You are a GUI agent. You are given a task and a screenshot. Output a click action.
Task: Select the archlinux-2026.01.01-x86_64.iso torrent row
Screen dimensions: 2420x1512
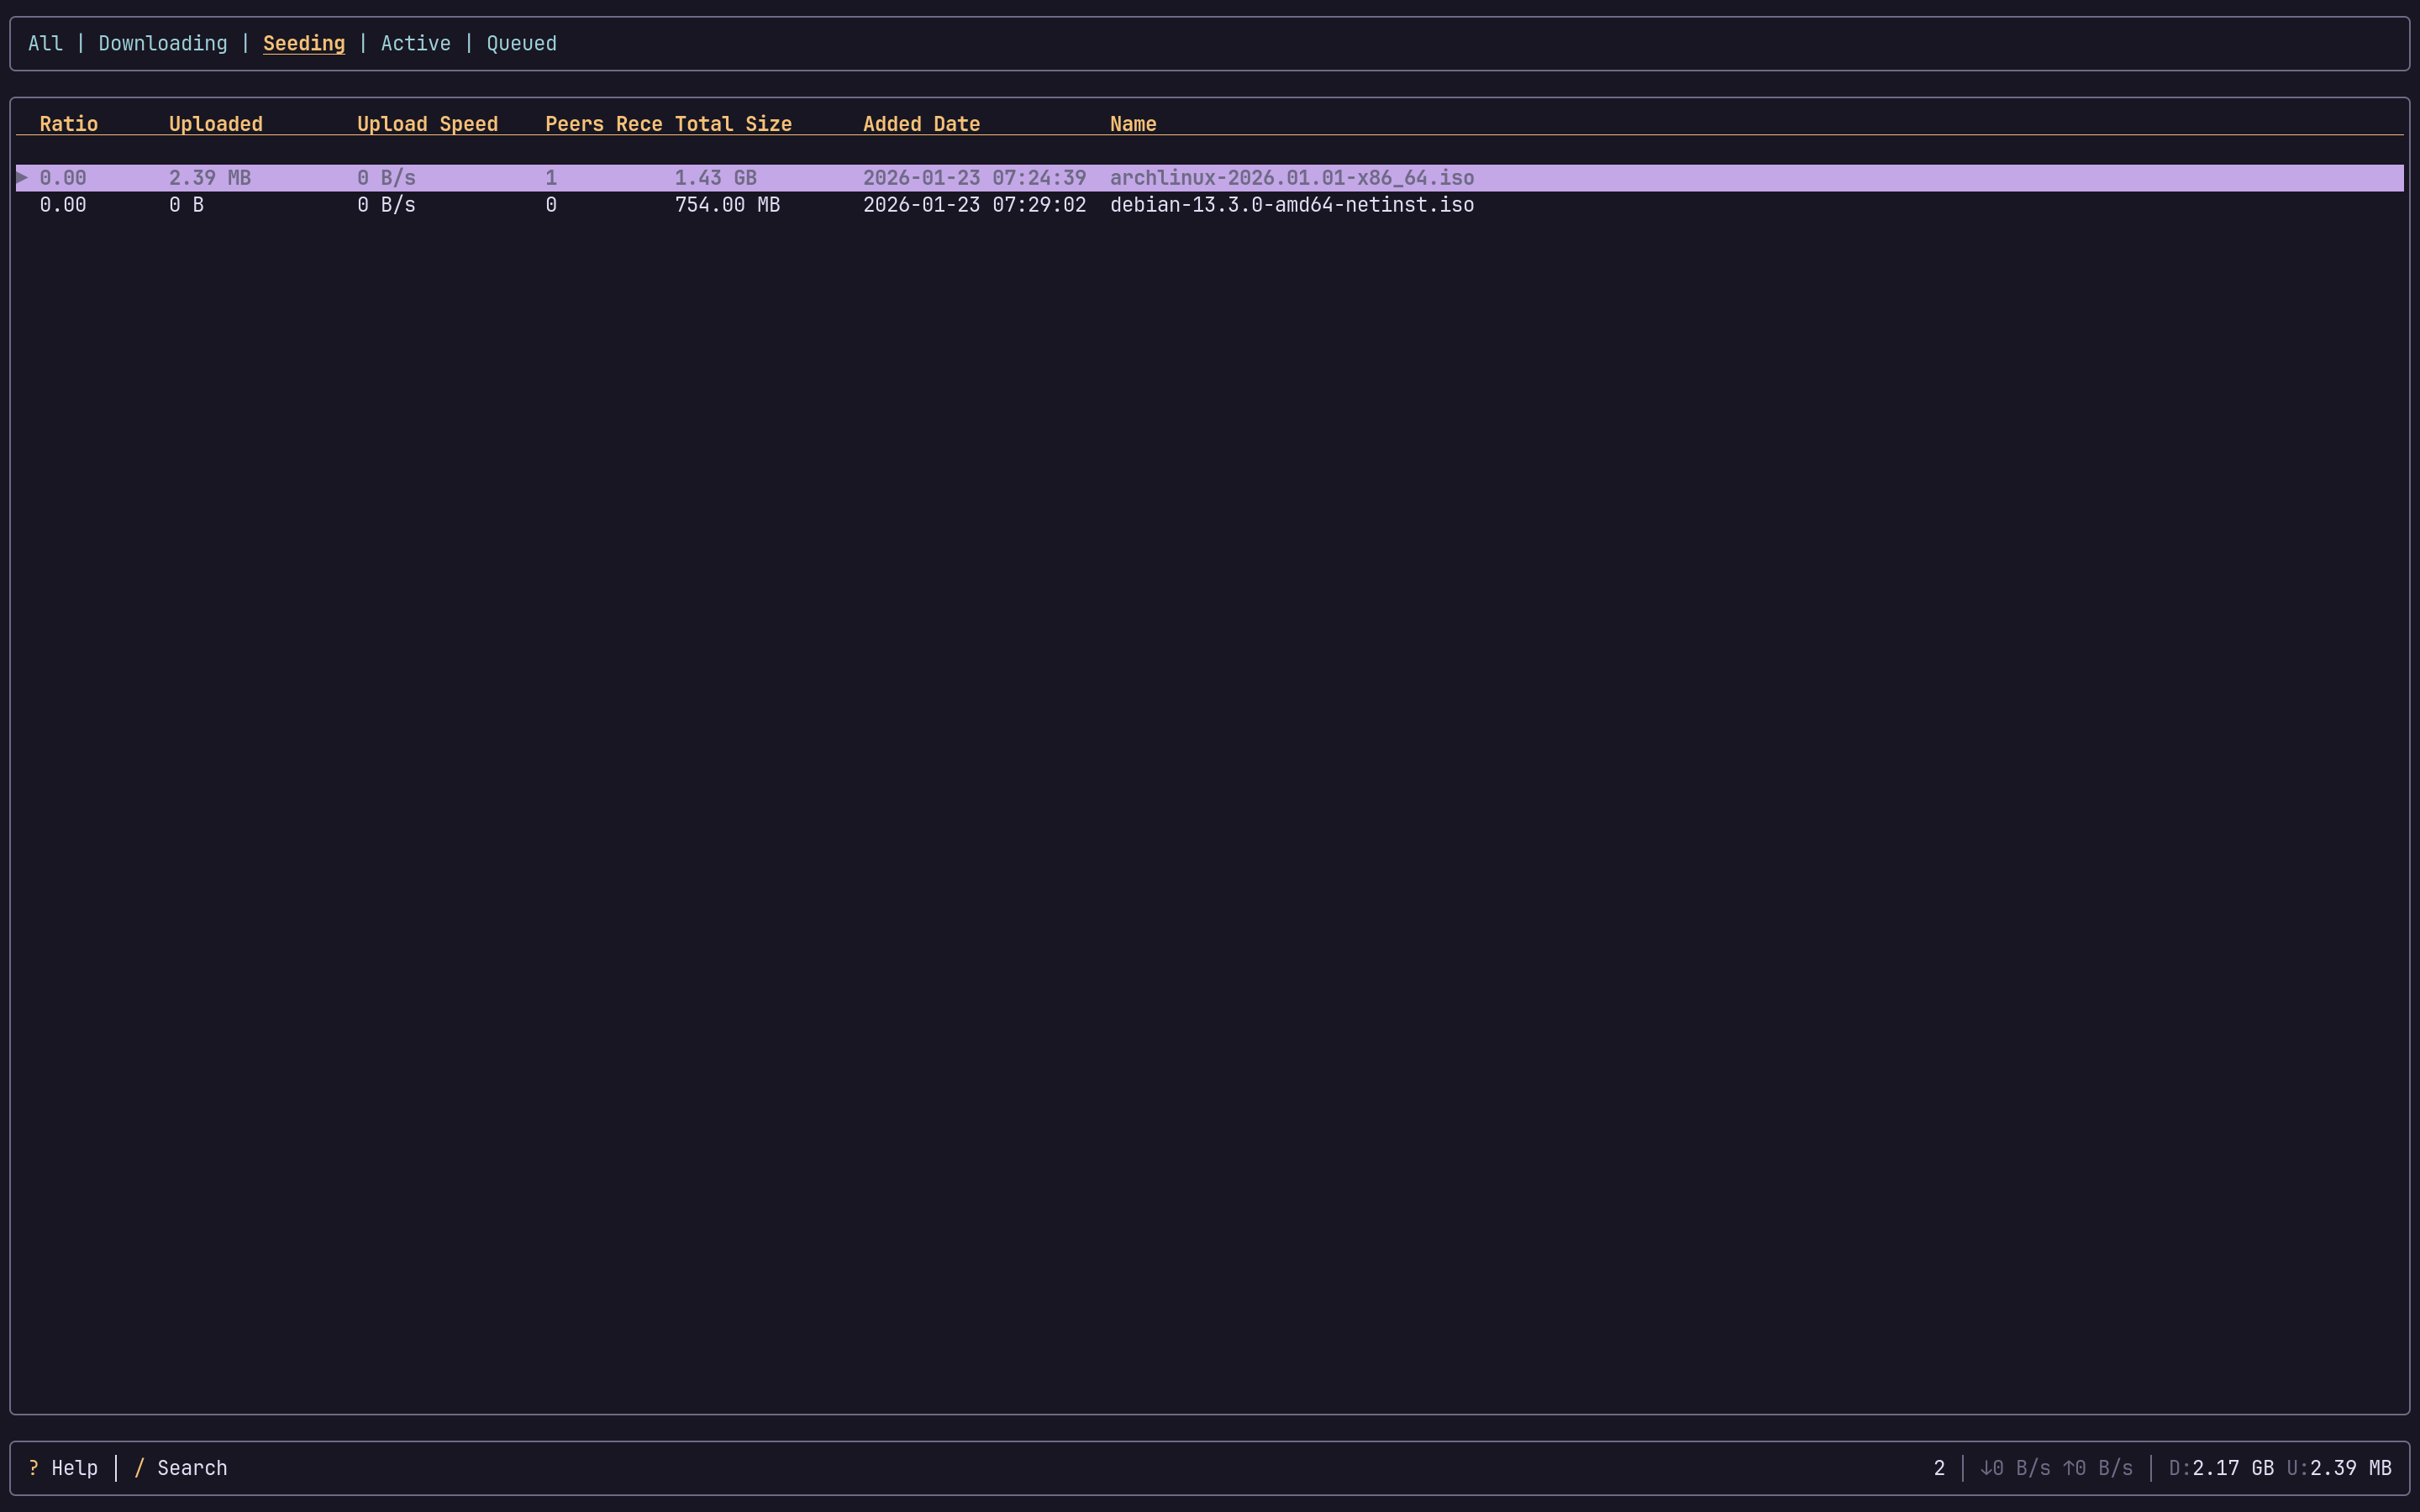point(1291,177)
